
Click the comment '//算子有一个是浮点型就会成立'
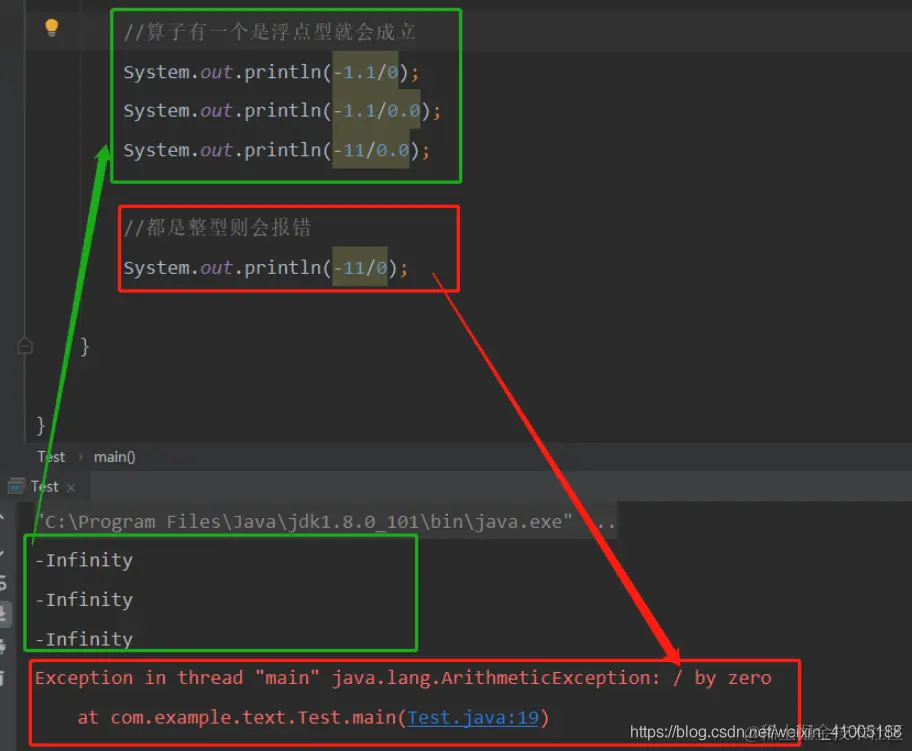pos(270,31)
